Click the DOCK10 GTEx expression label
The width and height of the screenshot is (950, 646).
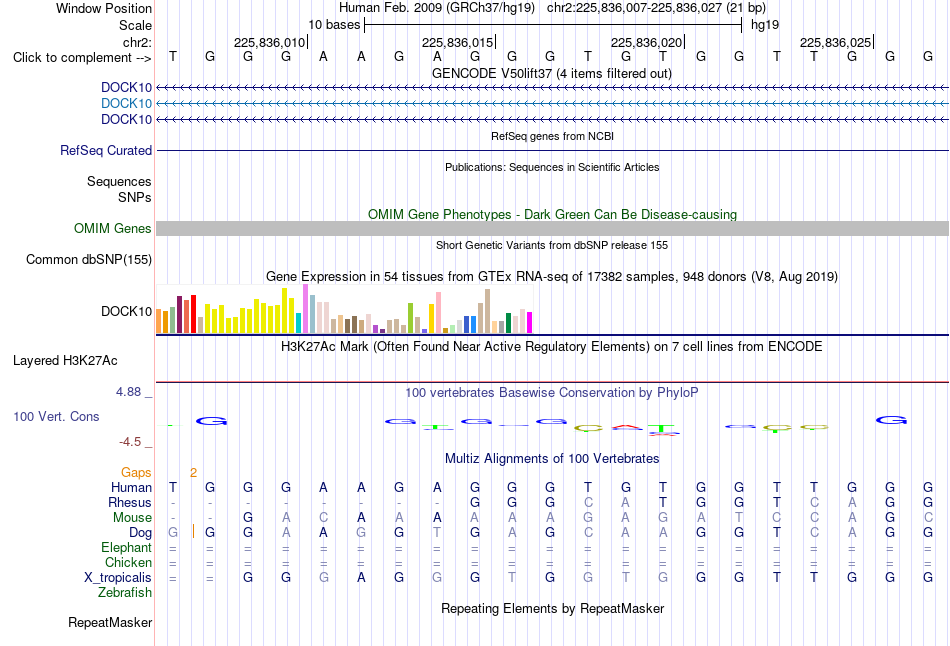click(x=127, y=311)
